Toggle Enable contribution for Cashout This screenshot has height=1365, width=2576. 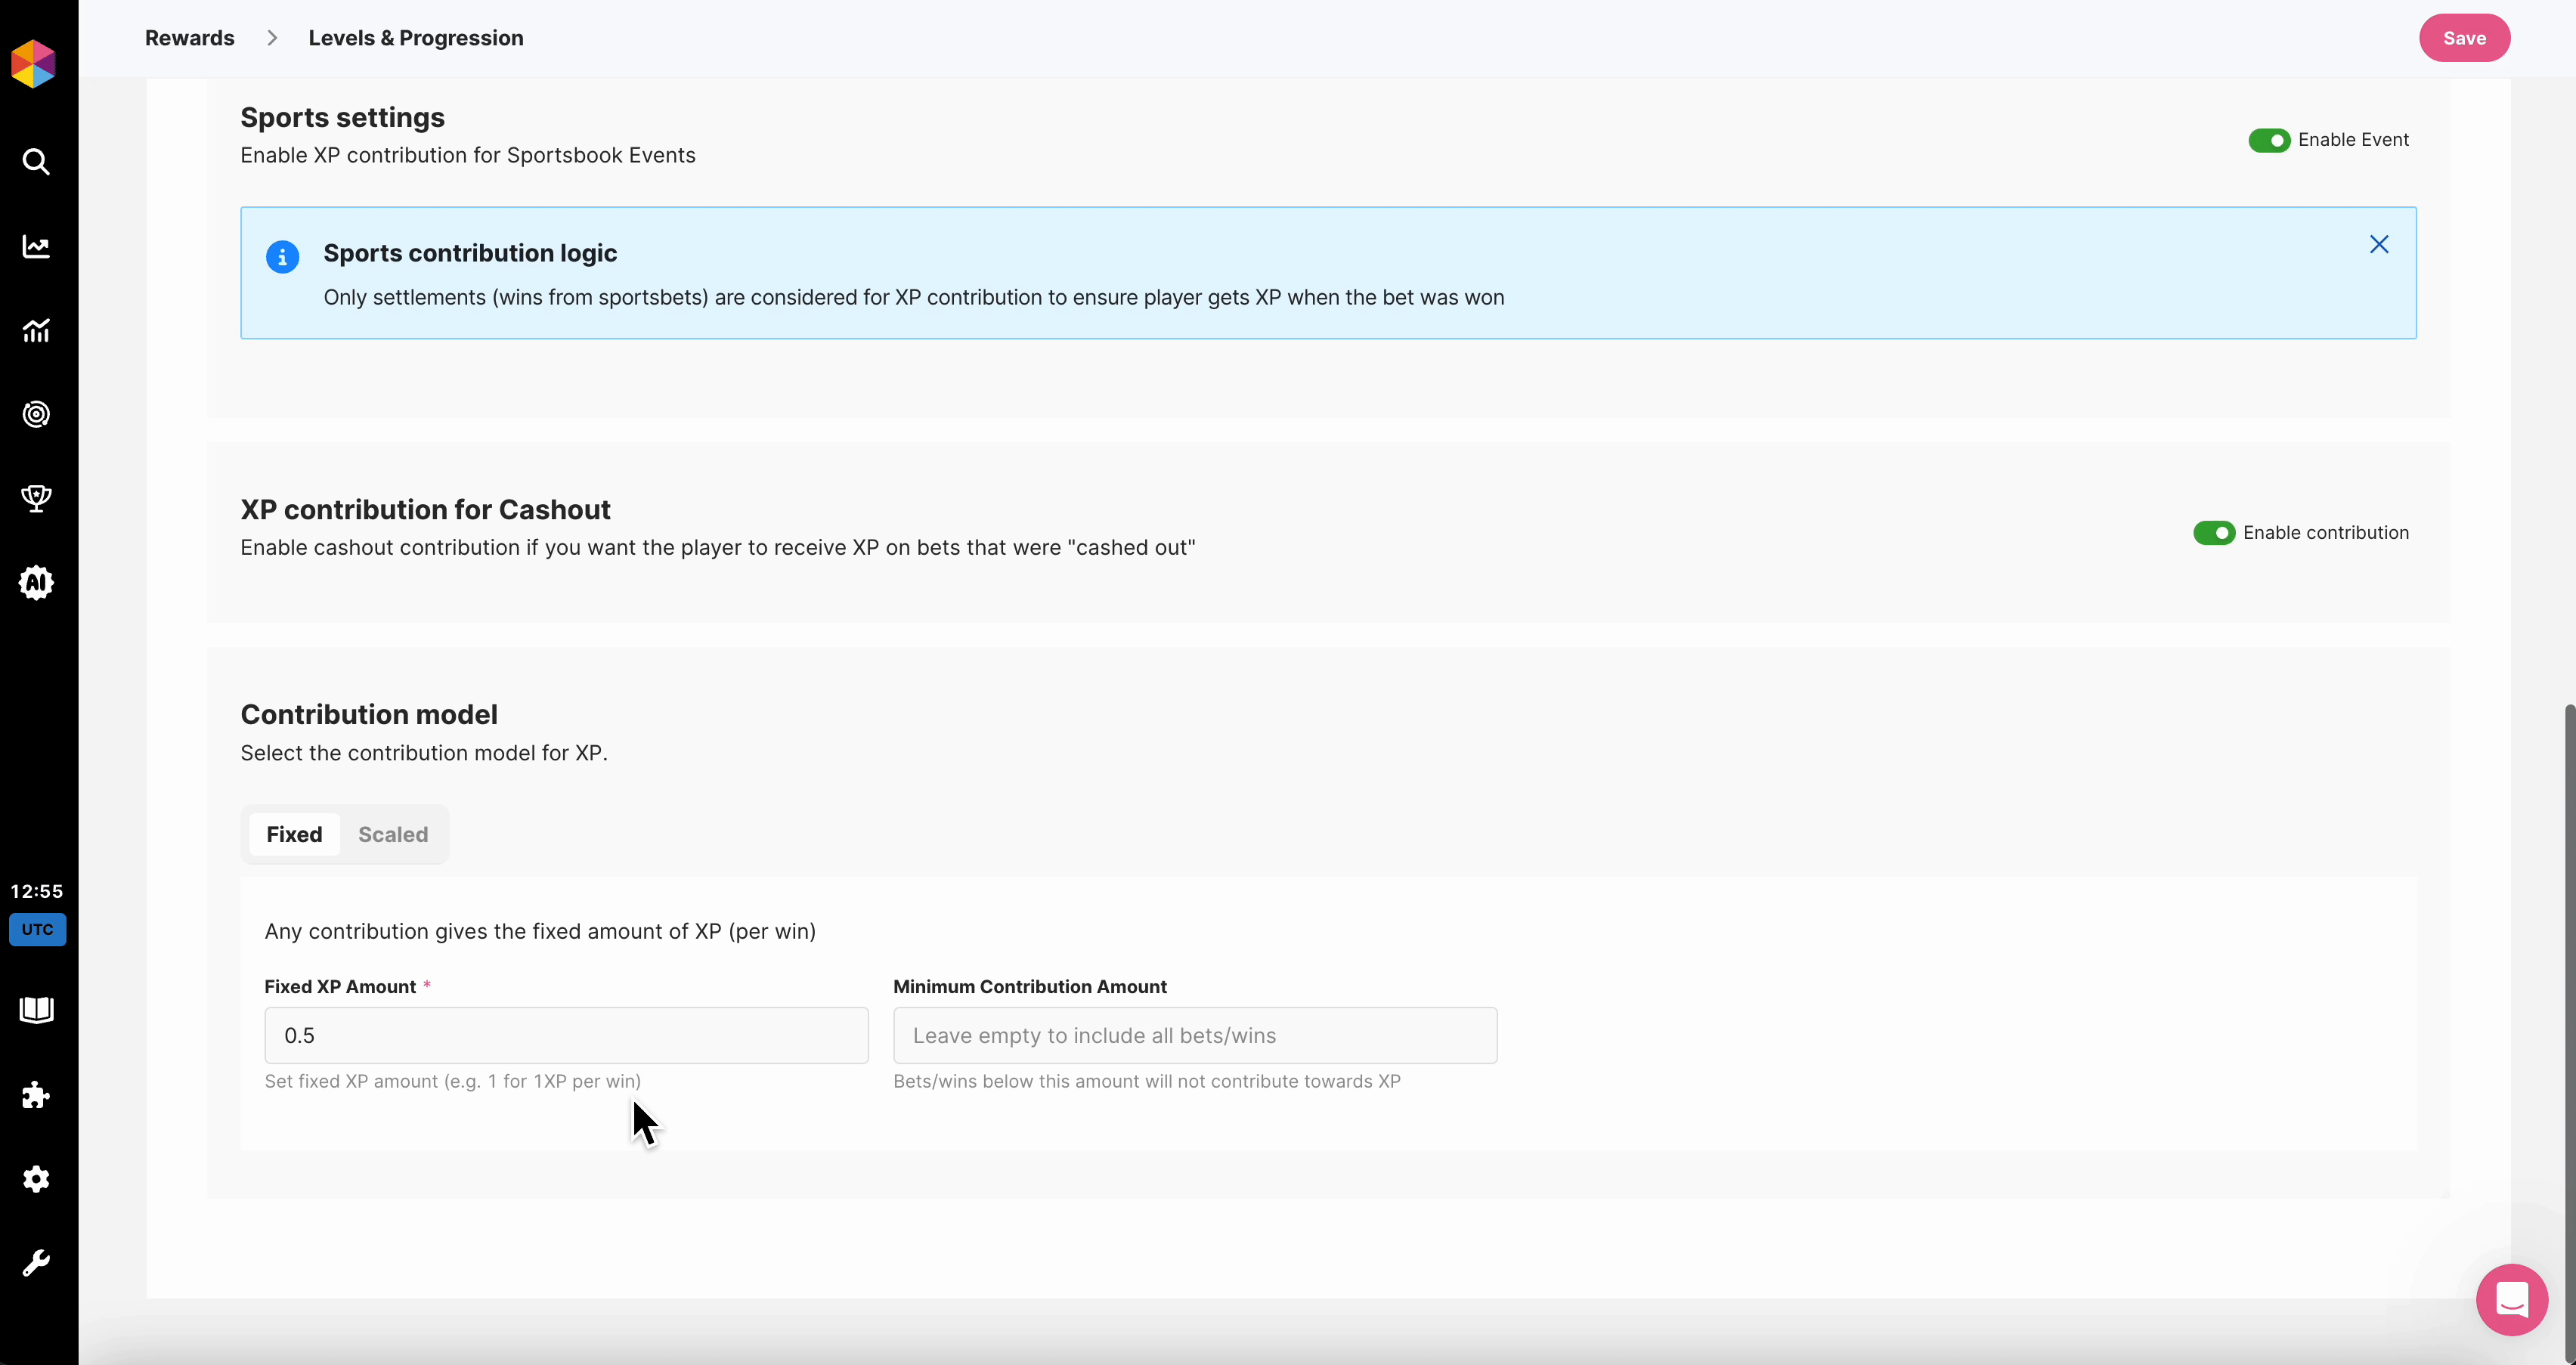click(x=2213, y=533)
